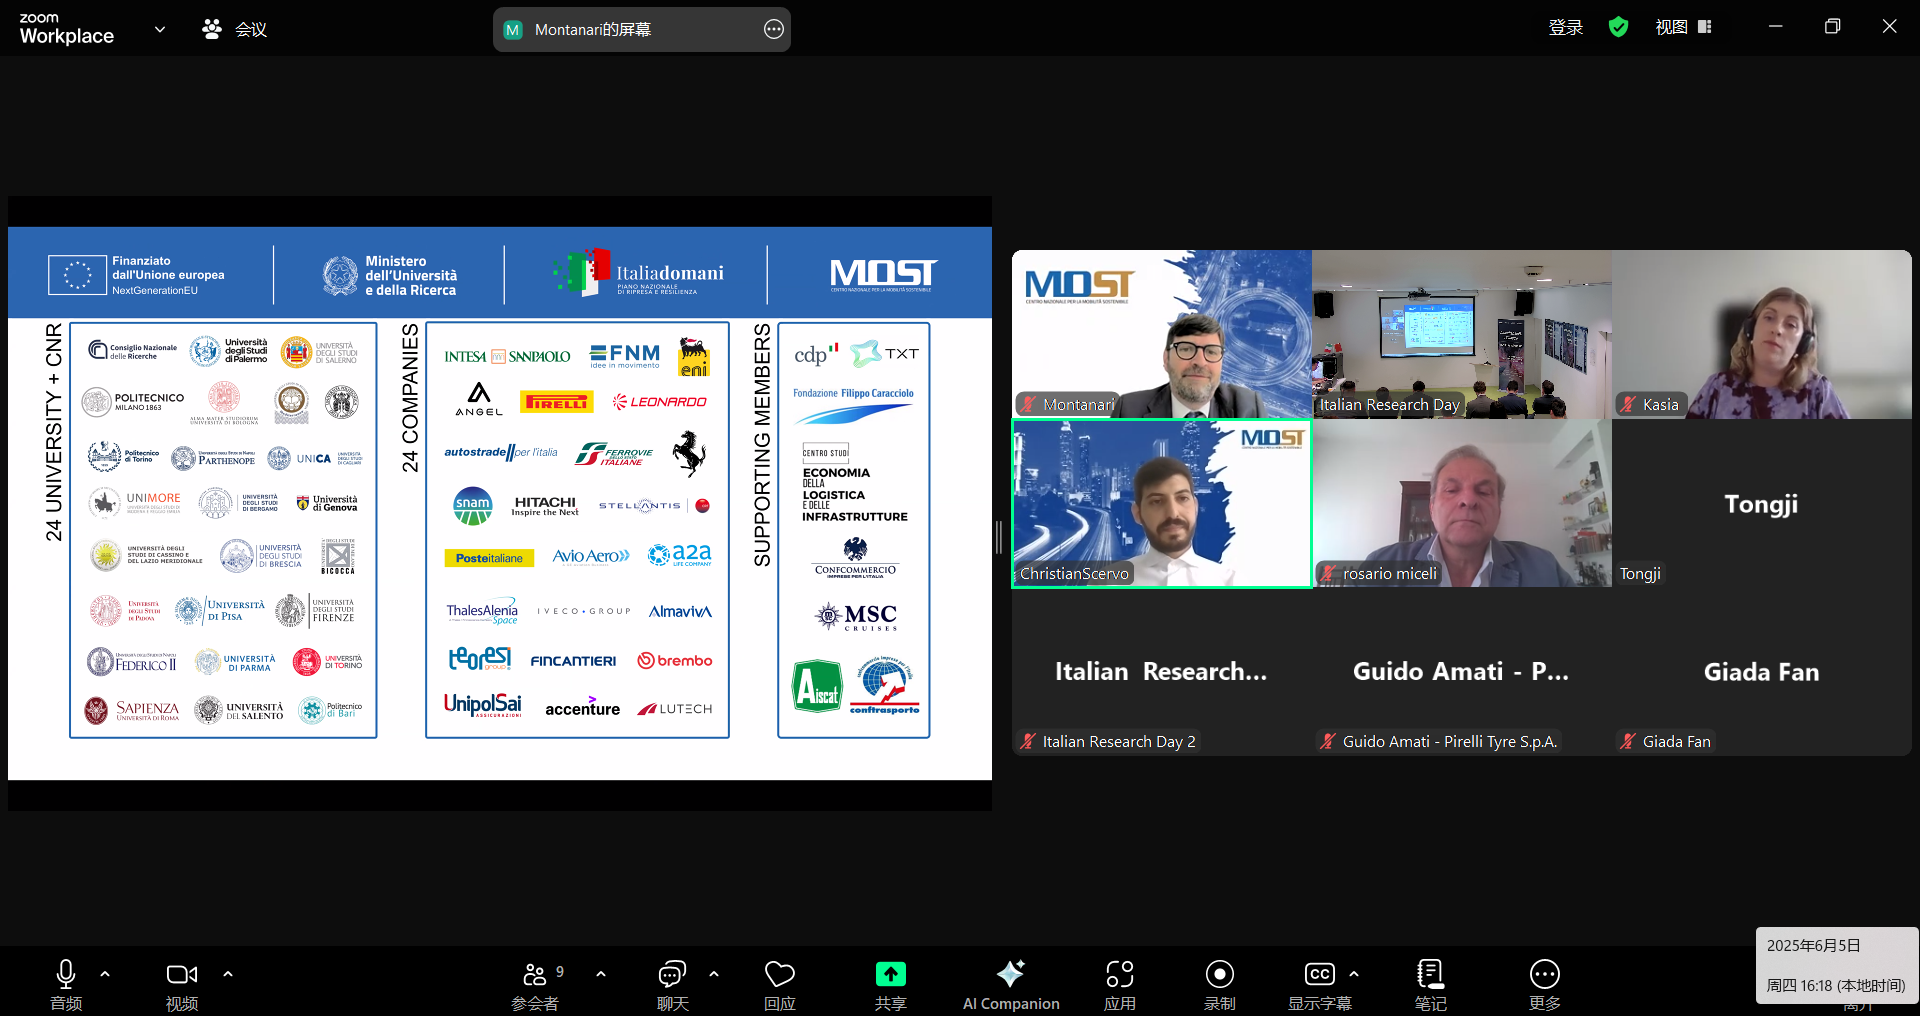Image resolution: width=1920 pixels, height=1016 pixels.
Task: Click muted mic icon beside Guido Amati name
Action: click(x=1328, y=741)
